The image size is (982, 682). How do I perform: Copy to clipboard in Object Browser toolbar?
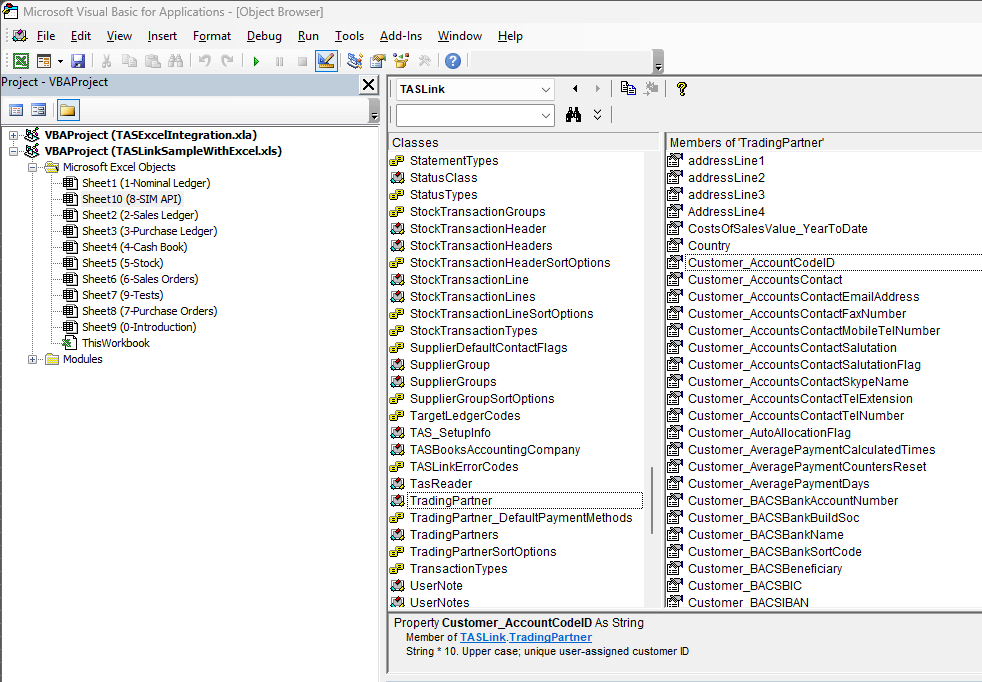[628, 89]
